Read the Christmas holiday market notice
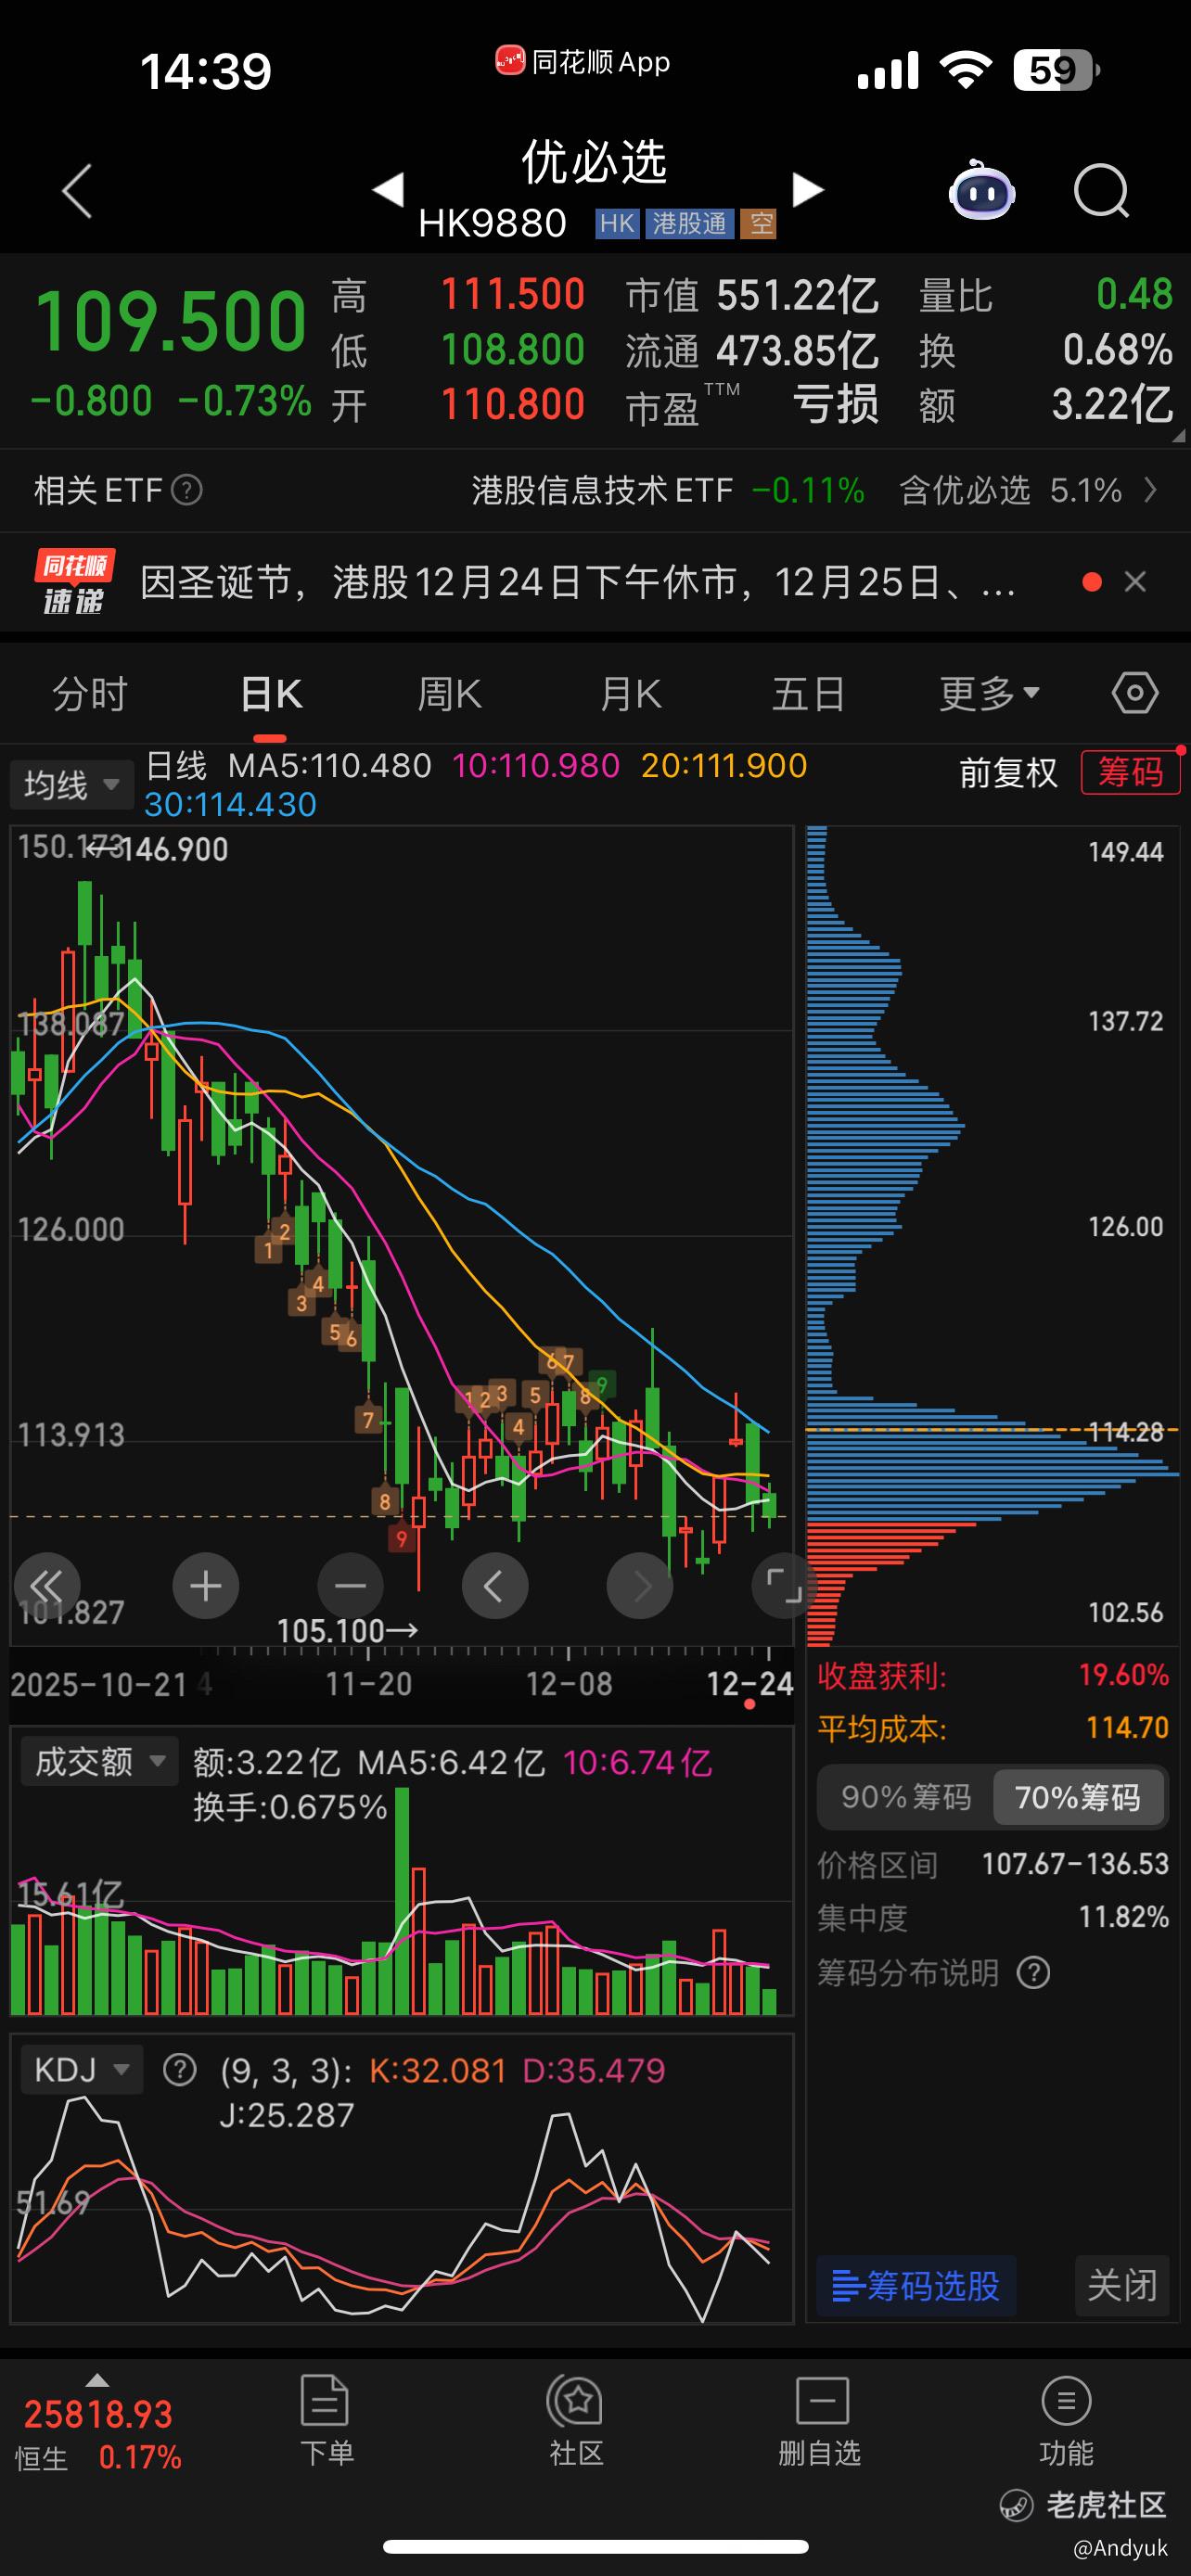Image resolution: width=1191 pixels, height=2576 pixels. [x=578, y=582]
